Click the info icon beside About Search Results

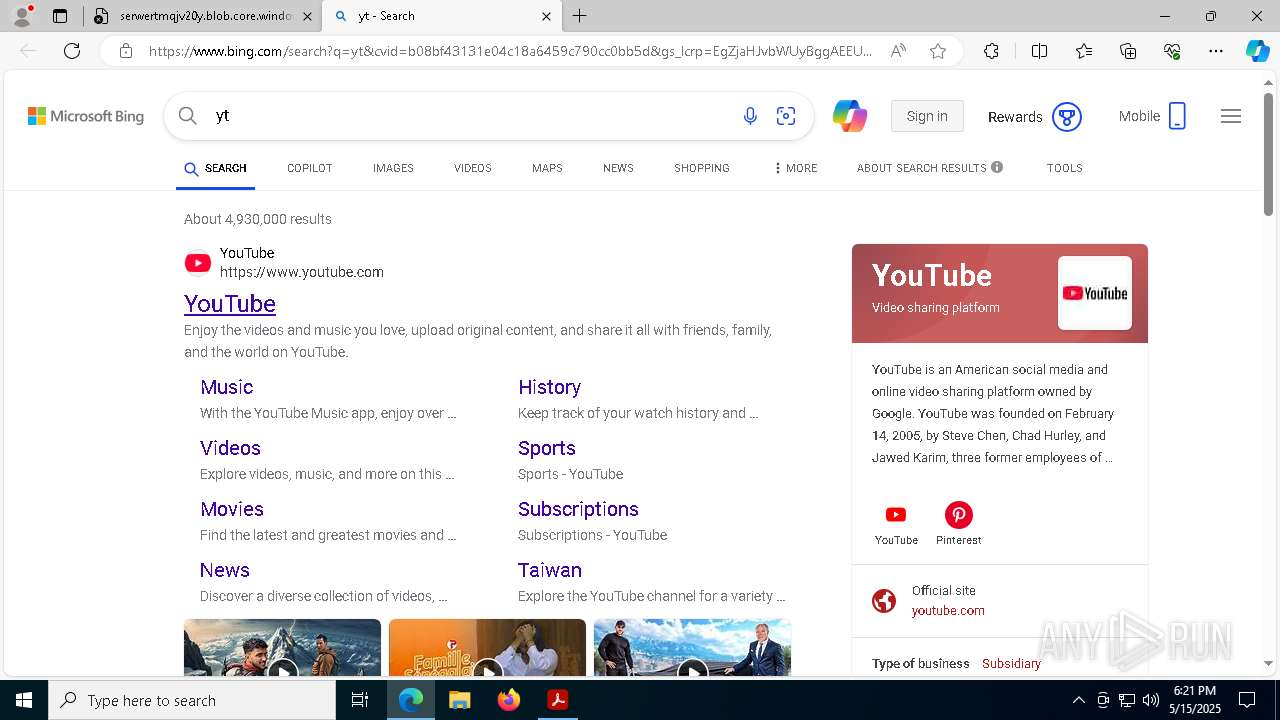click(x=997, y=167)
